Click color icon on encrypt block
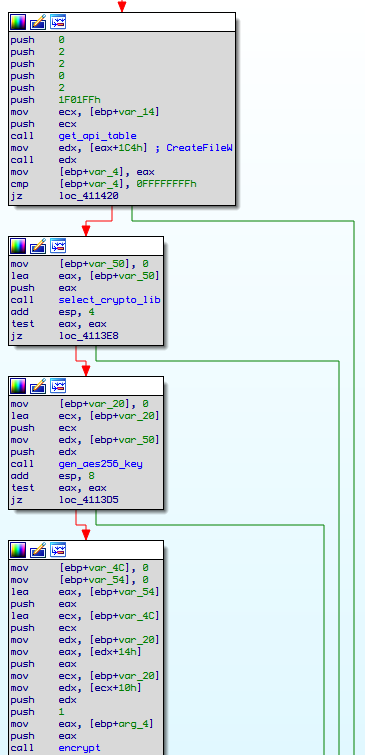 [18, 550]
